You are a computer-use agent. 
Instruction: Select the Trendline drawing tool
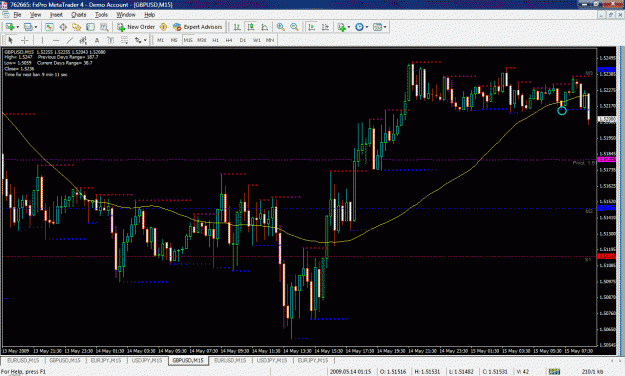(x=70, y=40)
